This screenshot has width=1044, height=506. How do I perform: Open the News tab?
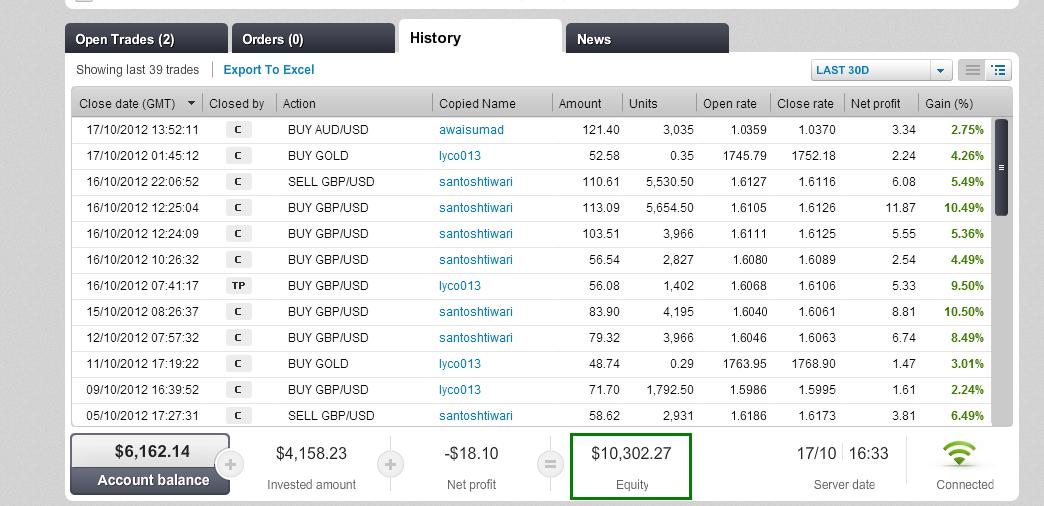[x=646, y=39]
